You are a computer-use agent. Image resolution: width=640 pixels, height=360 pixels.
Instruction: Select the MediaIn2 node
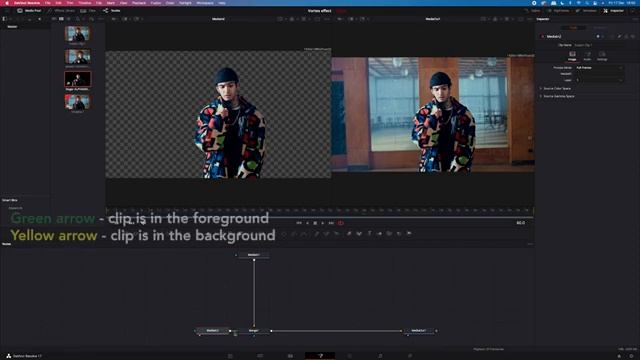(x=213, y=331)
